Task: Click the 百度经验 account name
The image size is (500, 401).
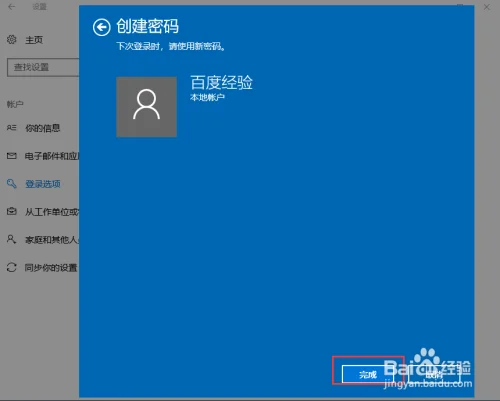Action: pyautogui.click(x=221, y=83)
